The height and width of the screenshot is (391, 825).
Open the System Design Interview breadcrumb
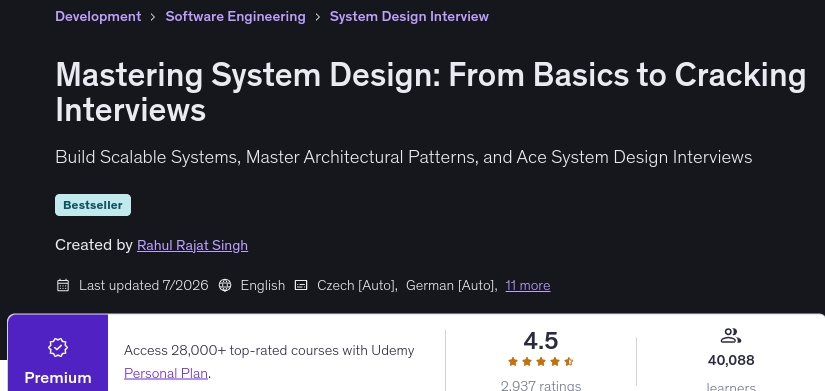pyautogui.click(x=409, y=16)
